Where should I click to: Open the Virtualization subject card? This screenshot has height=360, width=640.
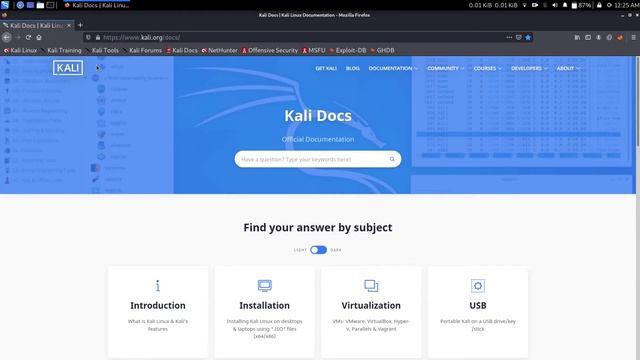point(371,312)
